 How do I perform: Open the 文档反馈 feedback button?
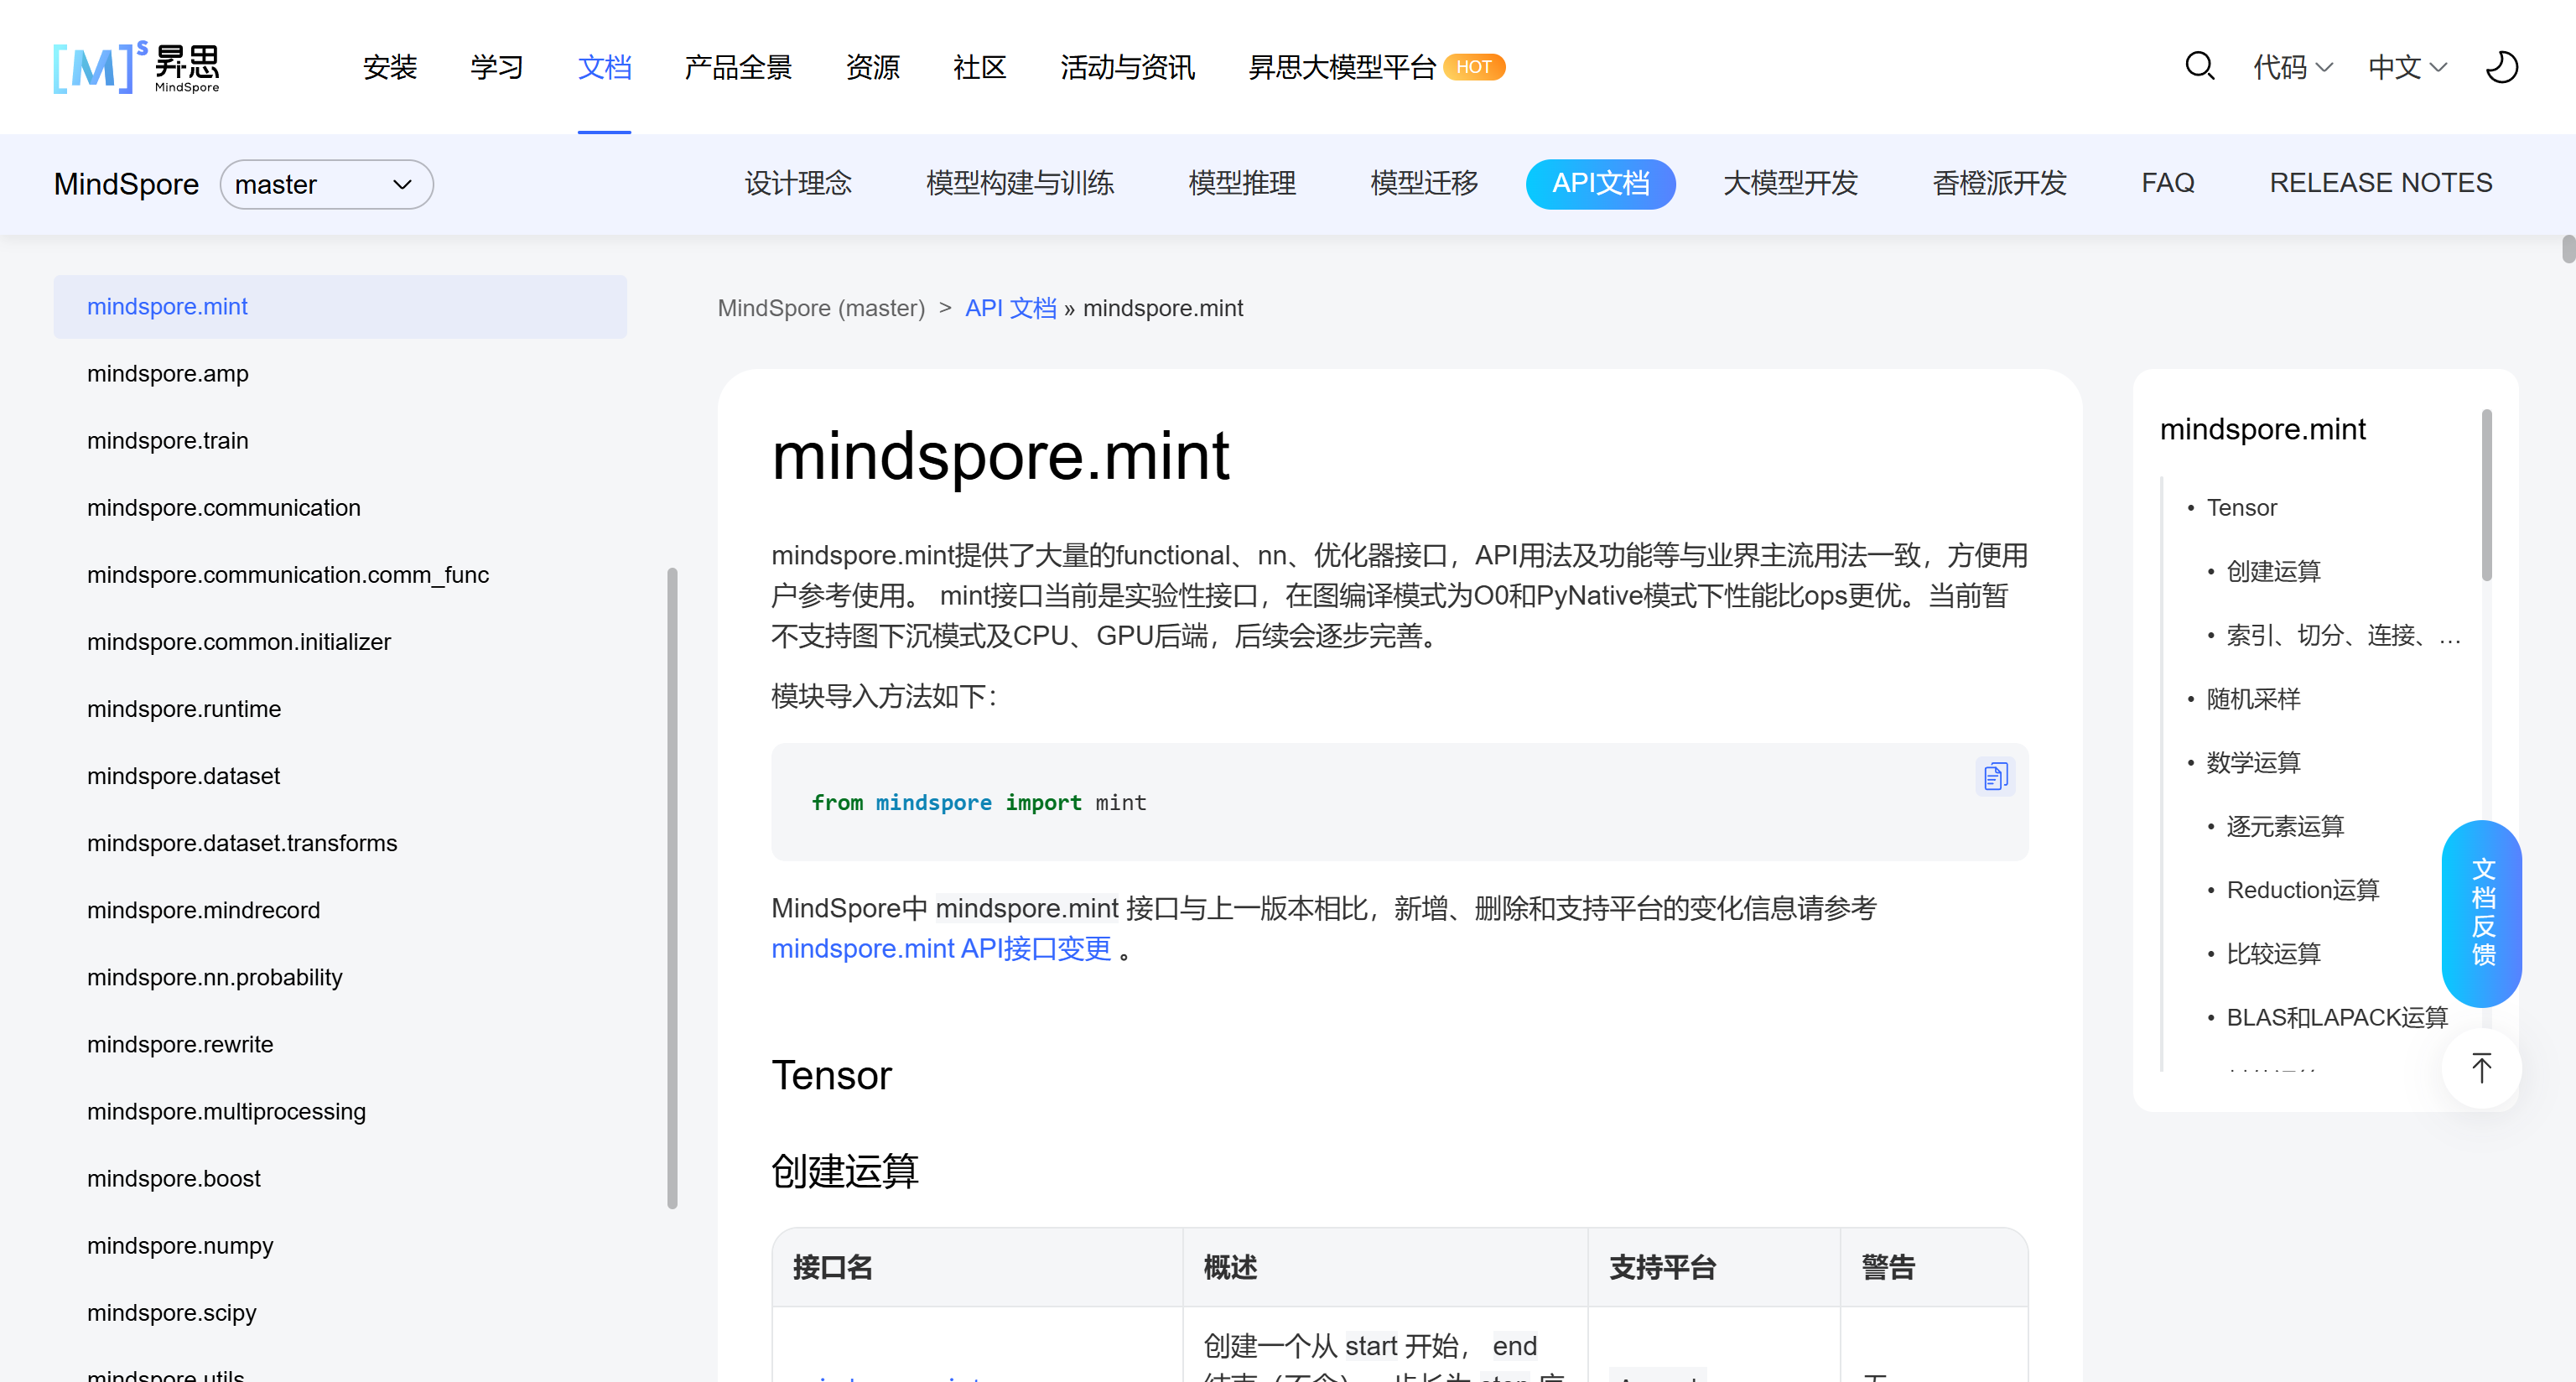2482,913
